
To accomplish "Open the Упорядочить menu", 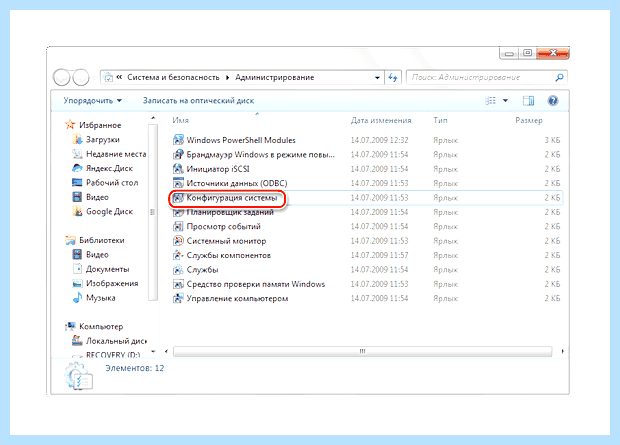I will [93, 101].
